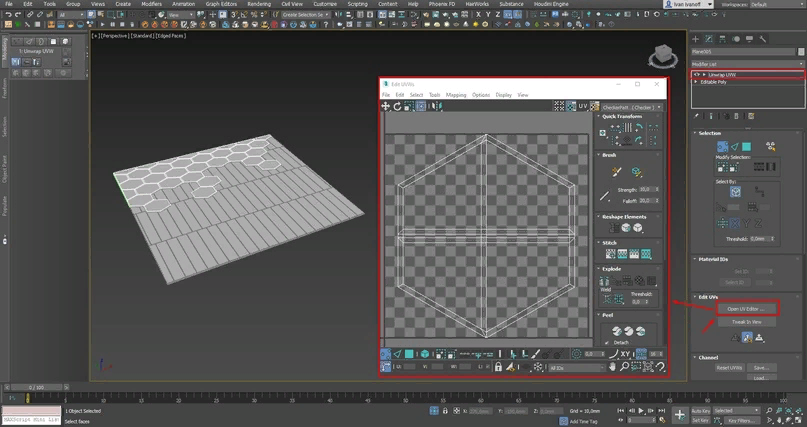Click the animation timeline slider handle

35,386
